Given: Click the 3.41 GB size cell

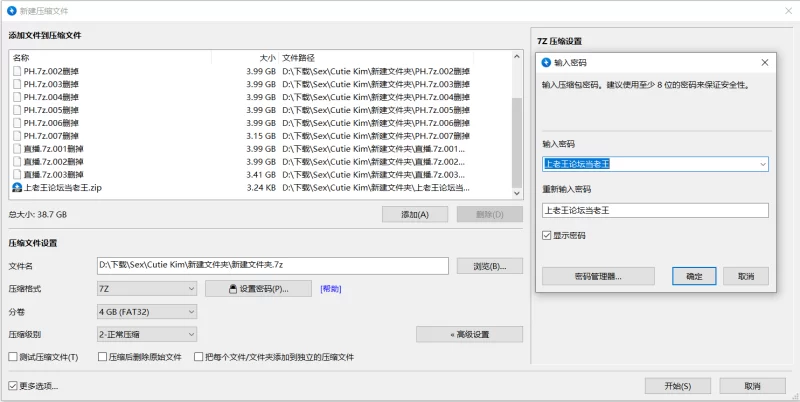Looking at the screenshot, I should pyautogui.click(x=261, y=174).
